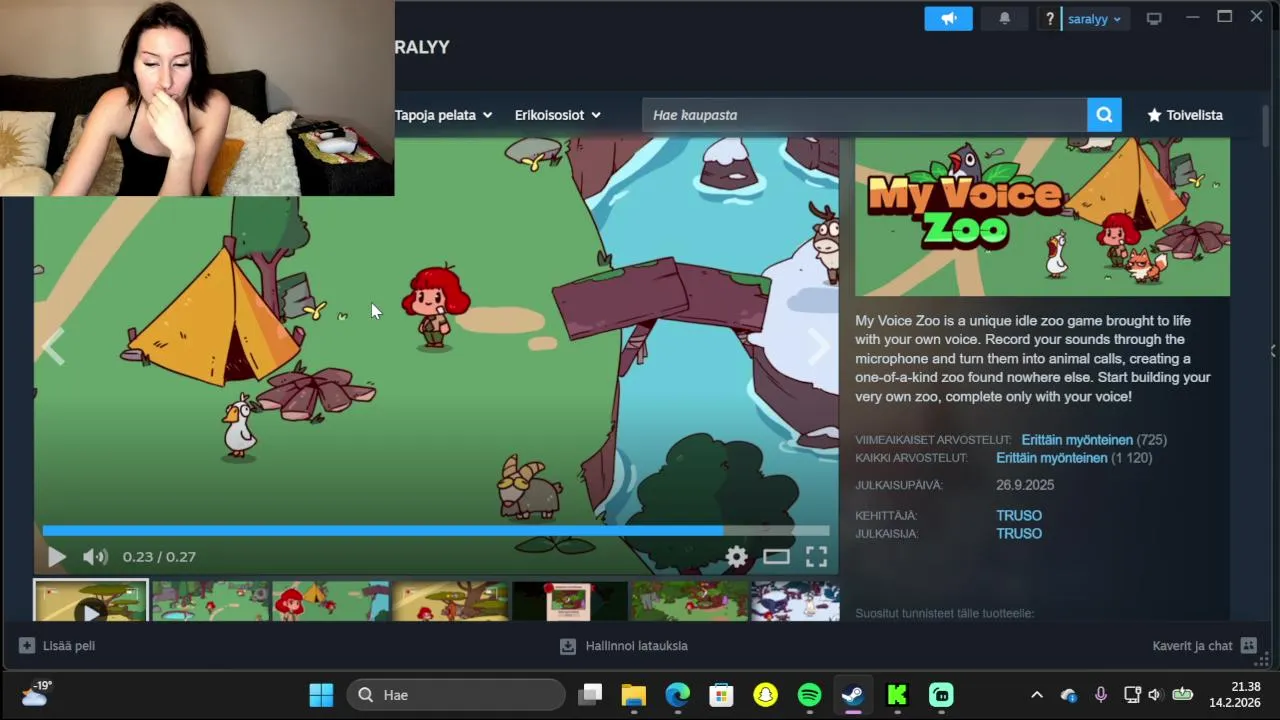Open the Toivelista wishlist
Image resolution: width=1280 pixels, height=720 pixels.
coord(1185,115)
